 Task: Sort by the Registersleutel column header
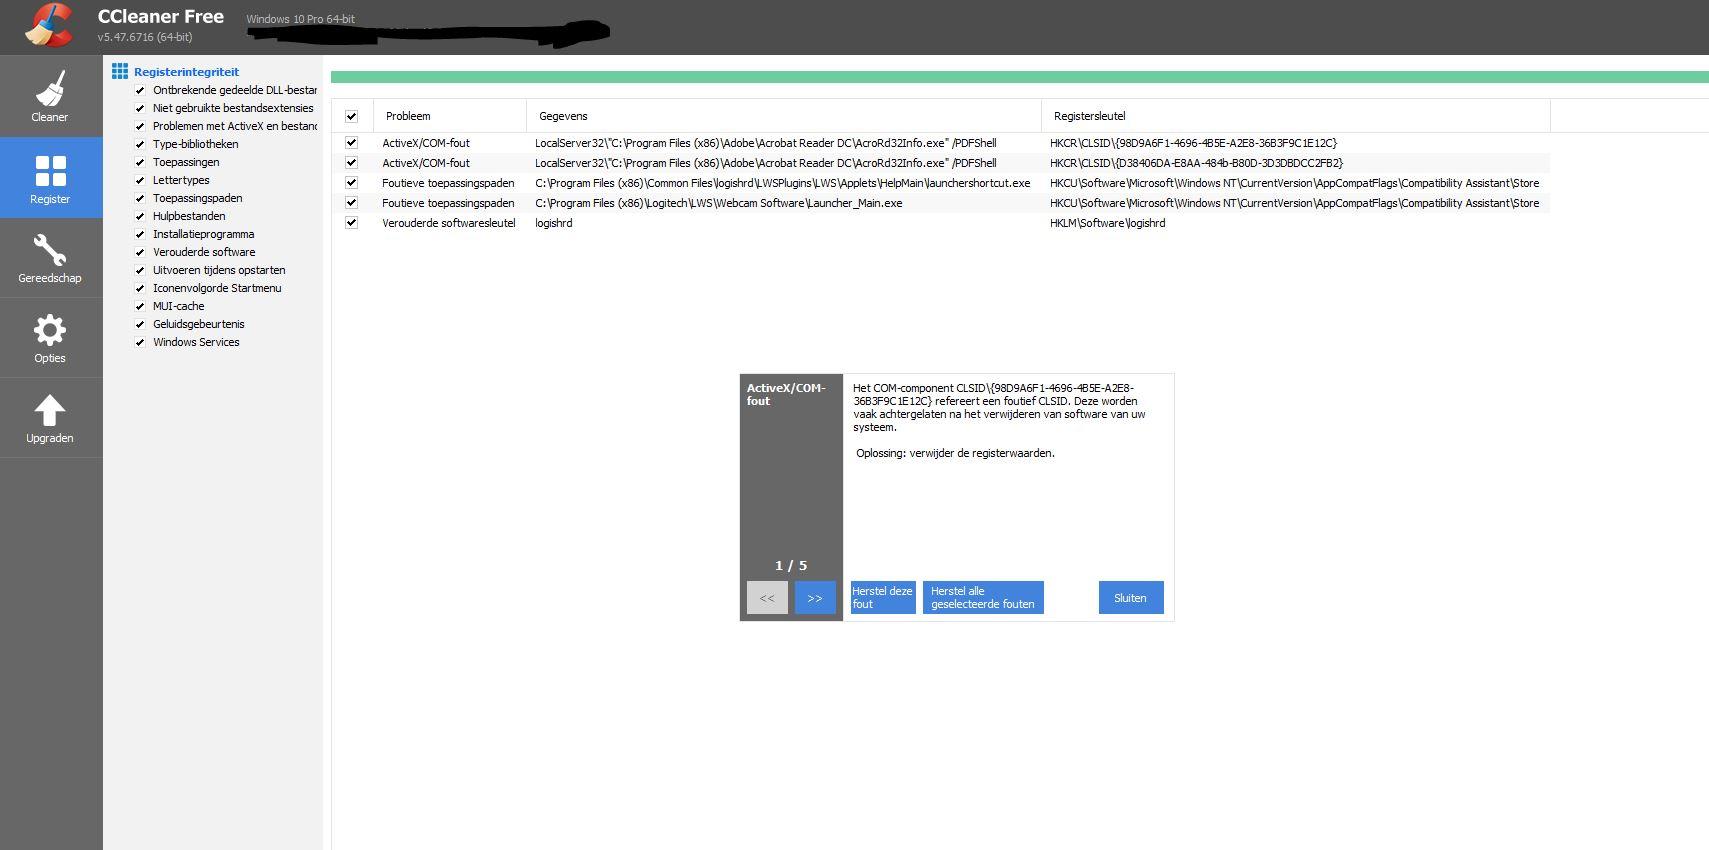click(x=1296, y=116)
